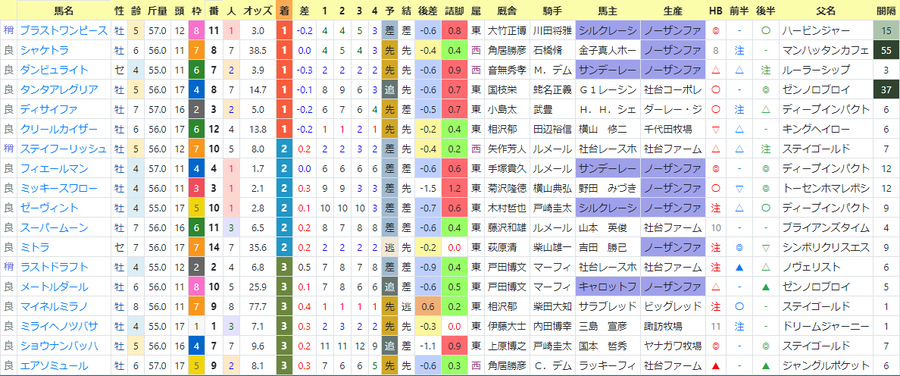Click jockey name 蛯名正義

(x=552, y=90)
